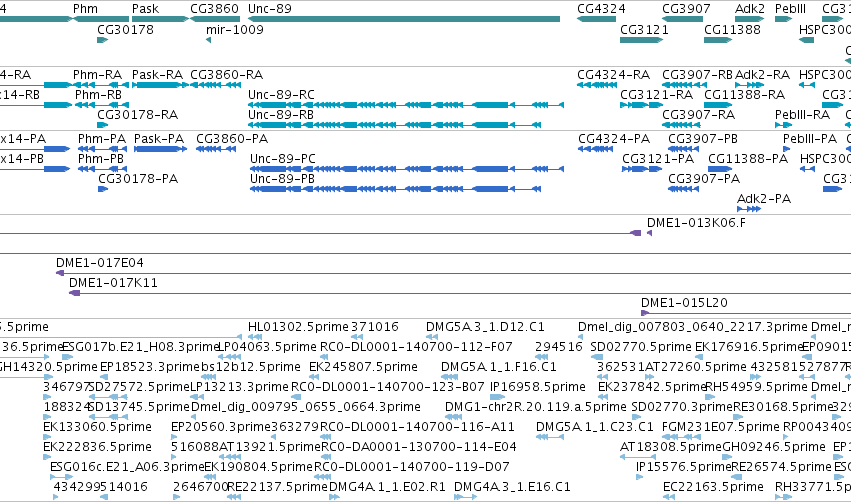This screenshot has width=851, height=502.
Task: Click the PebIII-RA transcript label
Action: click(x=802, y=115)
